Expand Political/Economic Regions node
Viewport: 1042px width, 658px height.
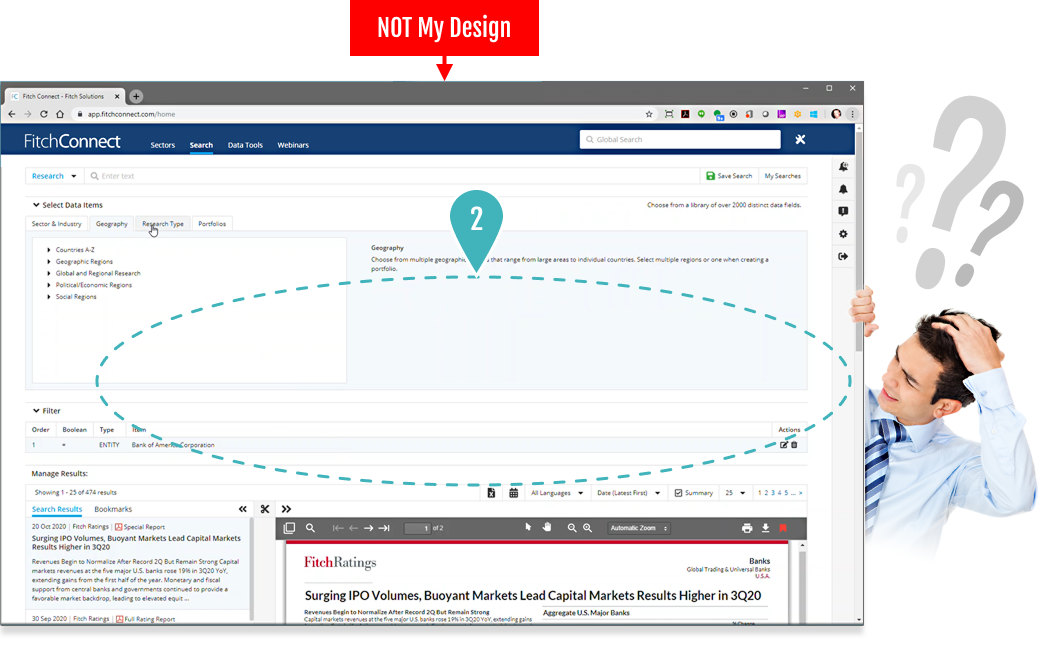click(49, 286)
